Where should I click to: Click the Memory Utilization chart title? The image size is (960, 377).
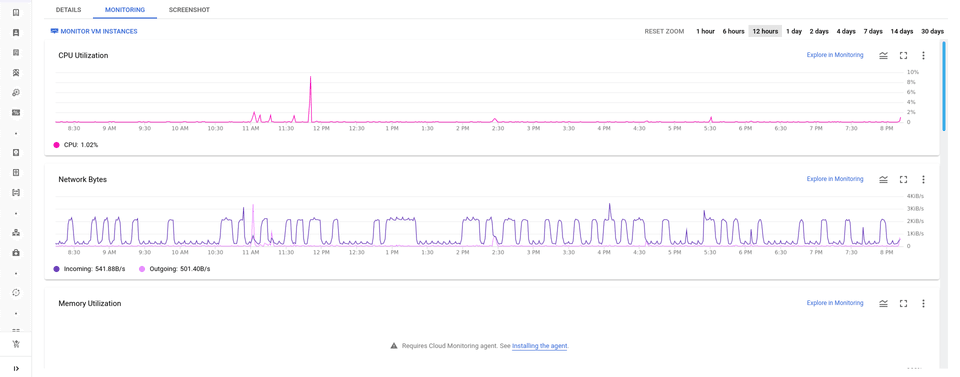pyautogui.click(x=90, y=304)
